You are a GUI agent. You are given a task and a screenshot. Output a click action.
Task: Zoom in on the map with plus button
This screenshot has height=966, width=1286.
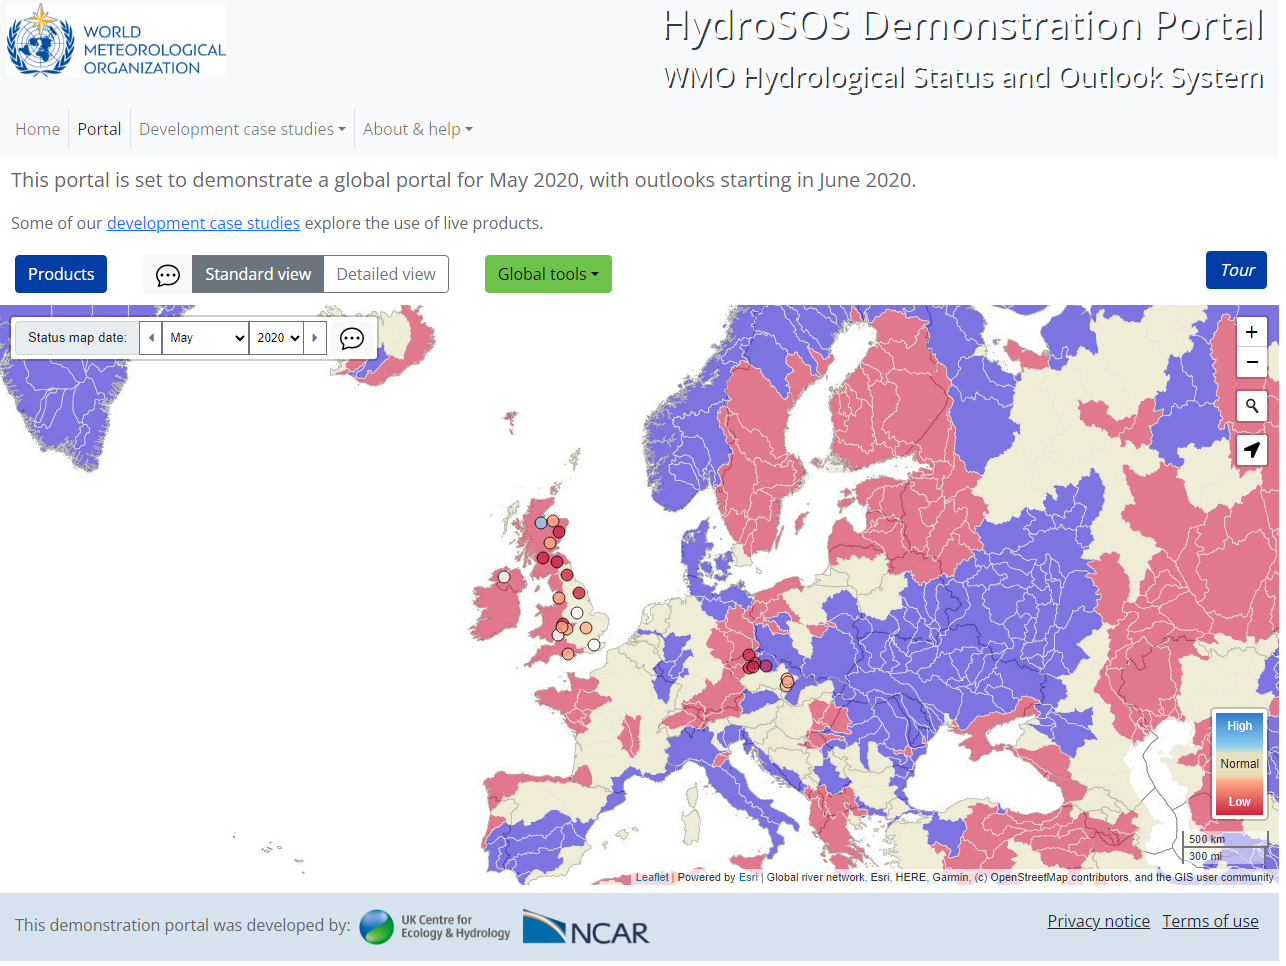(1251, 332)
